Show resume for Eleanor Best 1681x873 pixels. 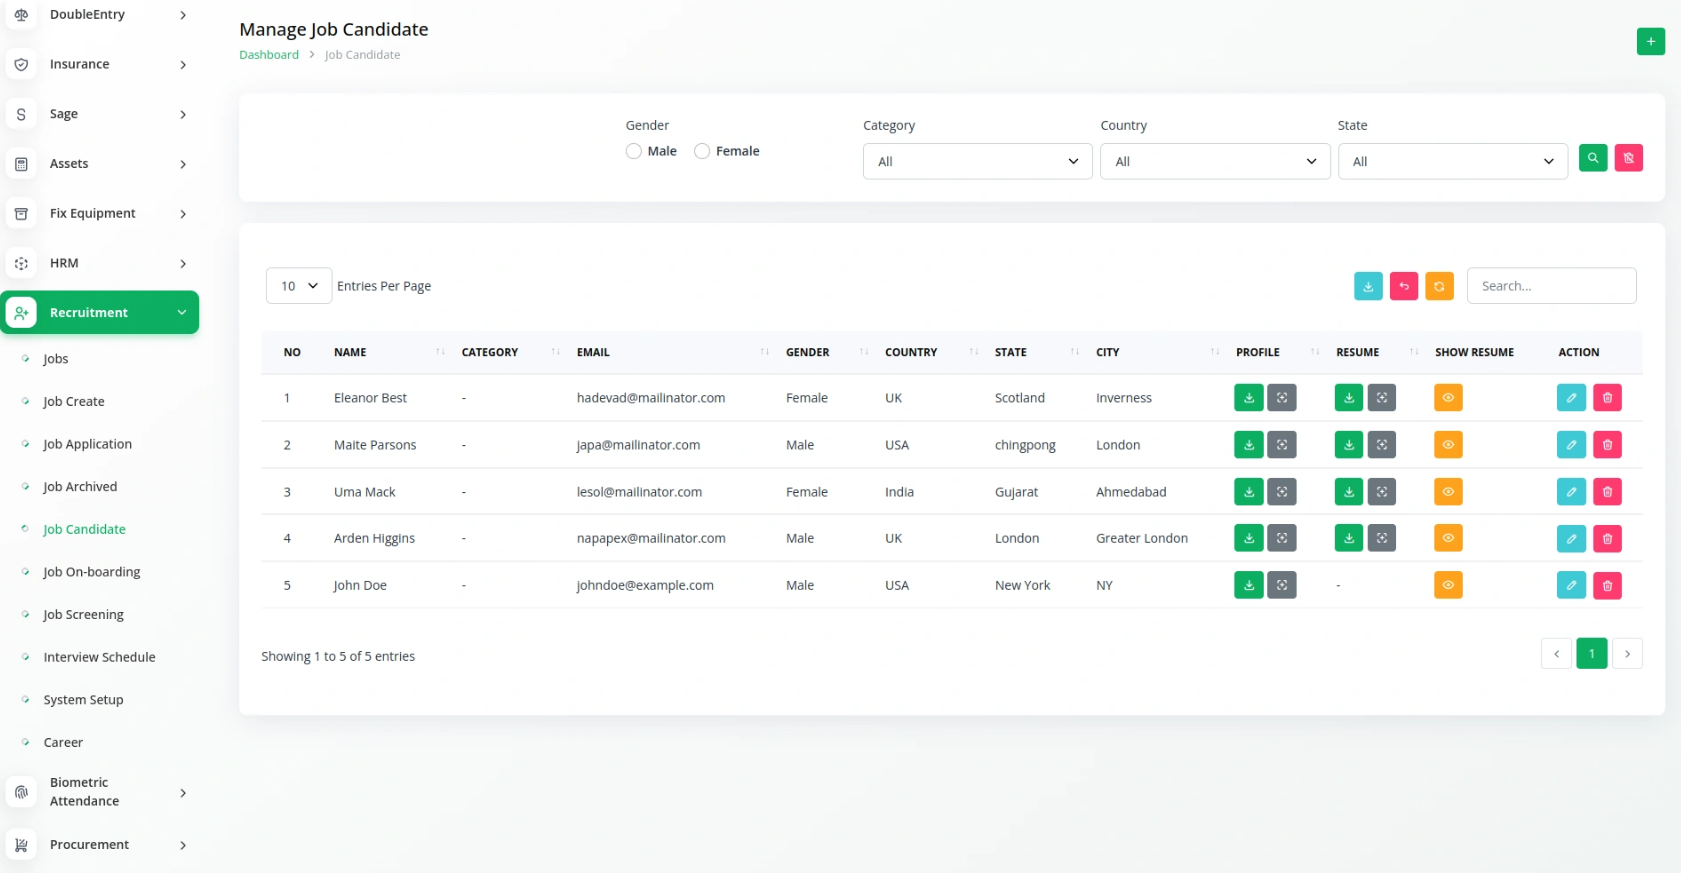(1448, 398)
